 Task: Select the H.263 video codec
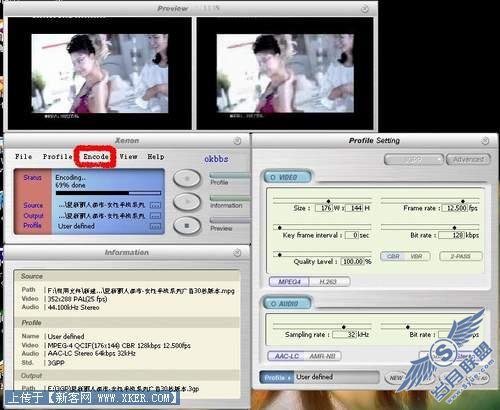[329, 282]
